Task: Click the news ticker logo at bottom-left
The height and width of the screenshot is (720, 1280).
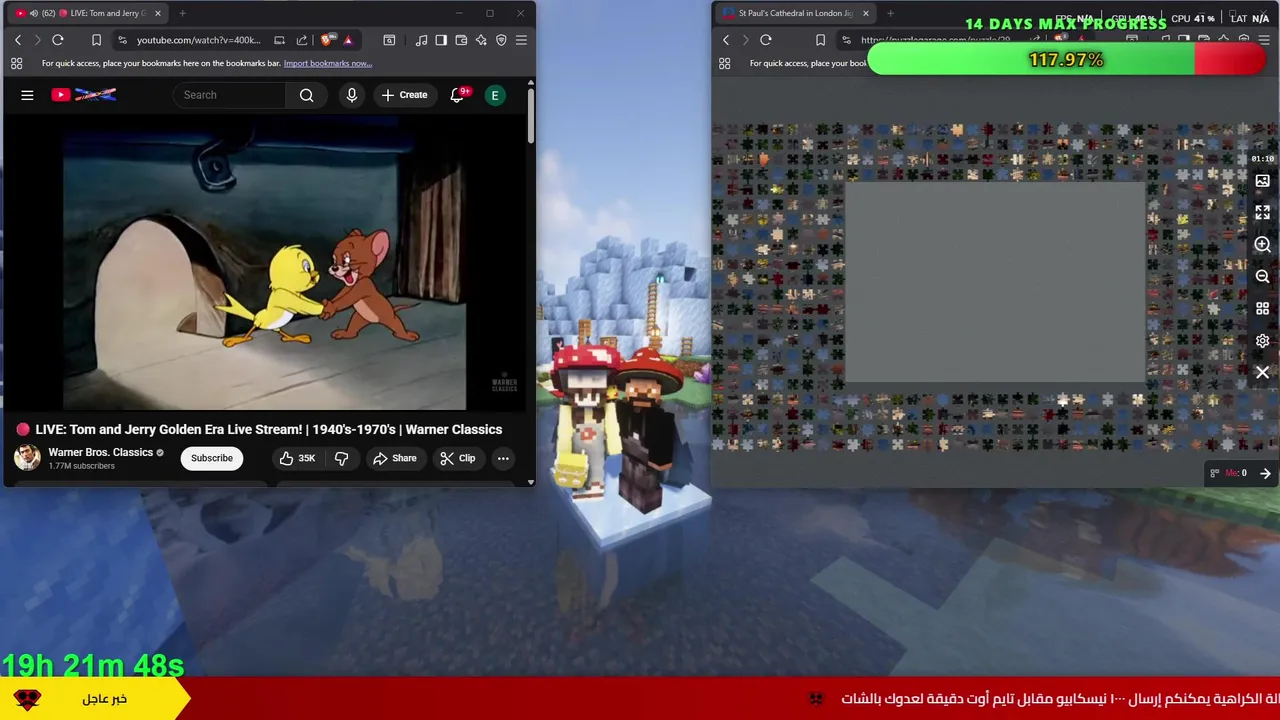Action: pos(27,699)
